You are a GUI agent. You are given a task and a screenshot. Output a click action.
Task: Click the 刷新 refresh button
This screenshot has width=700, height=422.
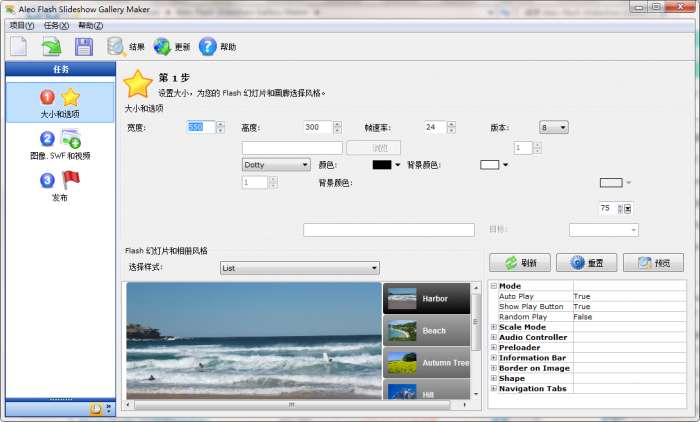pos(526,263)
